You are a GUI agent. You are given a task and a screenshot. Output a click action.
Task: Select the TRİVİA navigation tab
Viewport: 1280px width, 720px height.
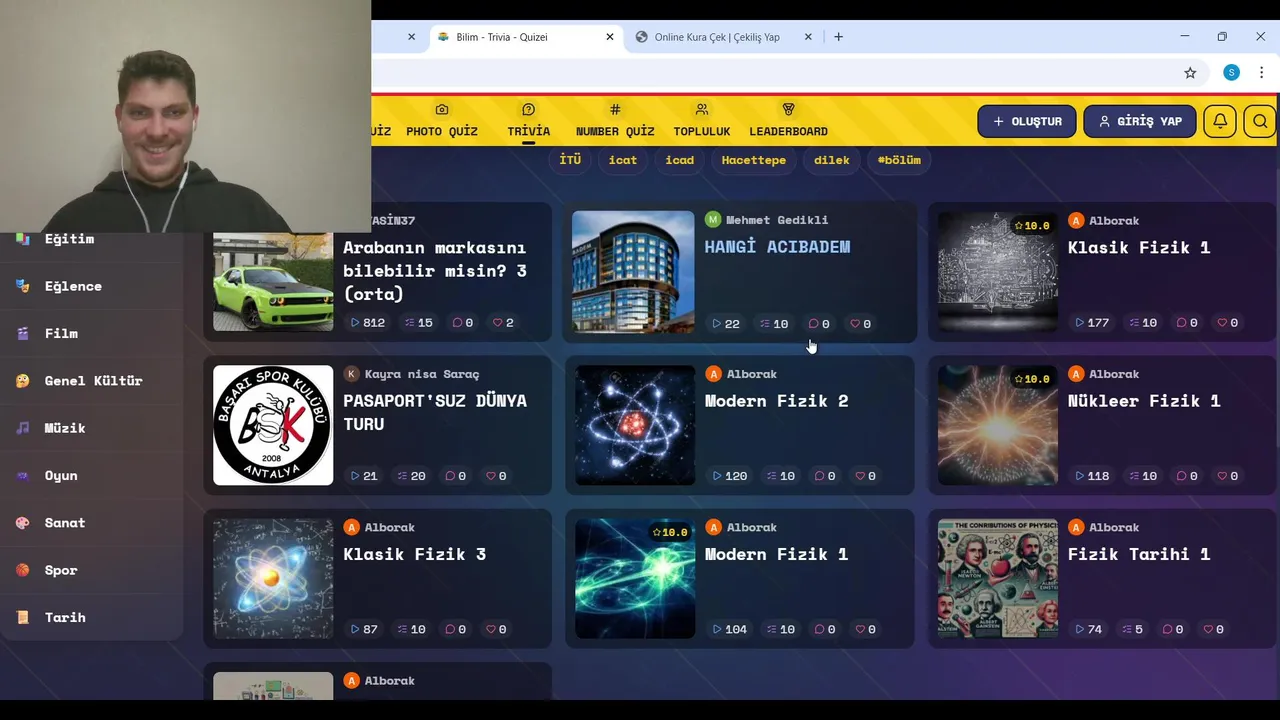click(528, 120)
